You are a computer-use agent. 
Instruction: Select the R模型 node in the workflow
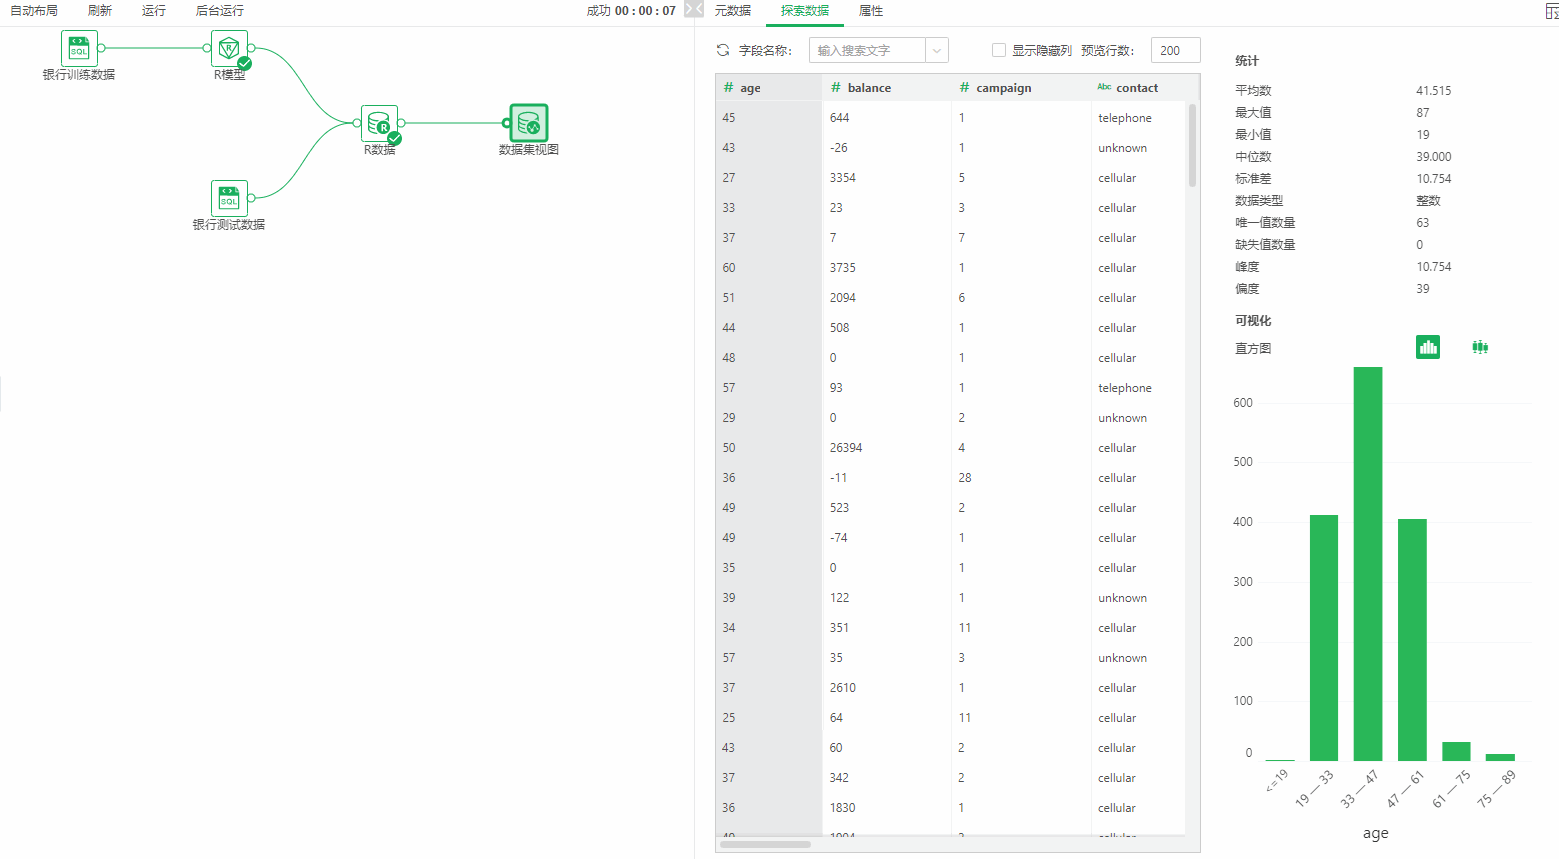point(229,48)
